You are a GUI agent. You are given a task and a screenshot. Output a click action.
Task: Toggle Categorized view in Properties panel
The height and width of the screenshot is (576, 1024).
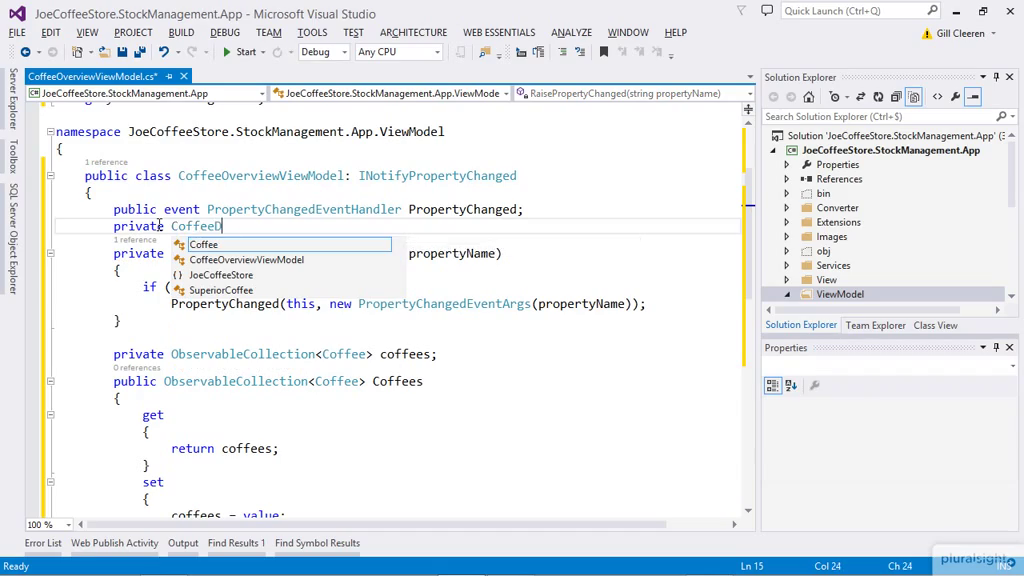pyautogui.click(x=773, y=386)
